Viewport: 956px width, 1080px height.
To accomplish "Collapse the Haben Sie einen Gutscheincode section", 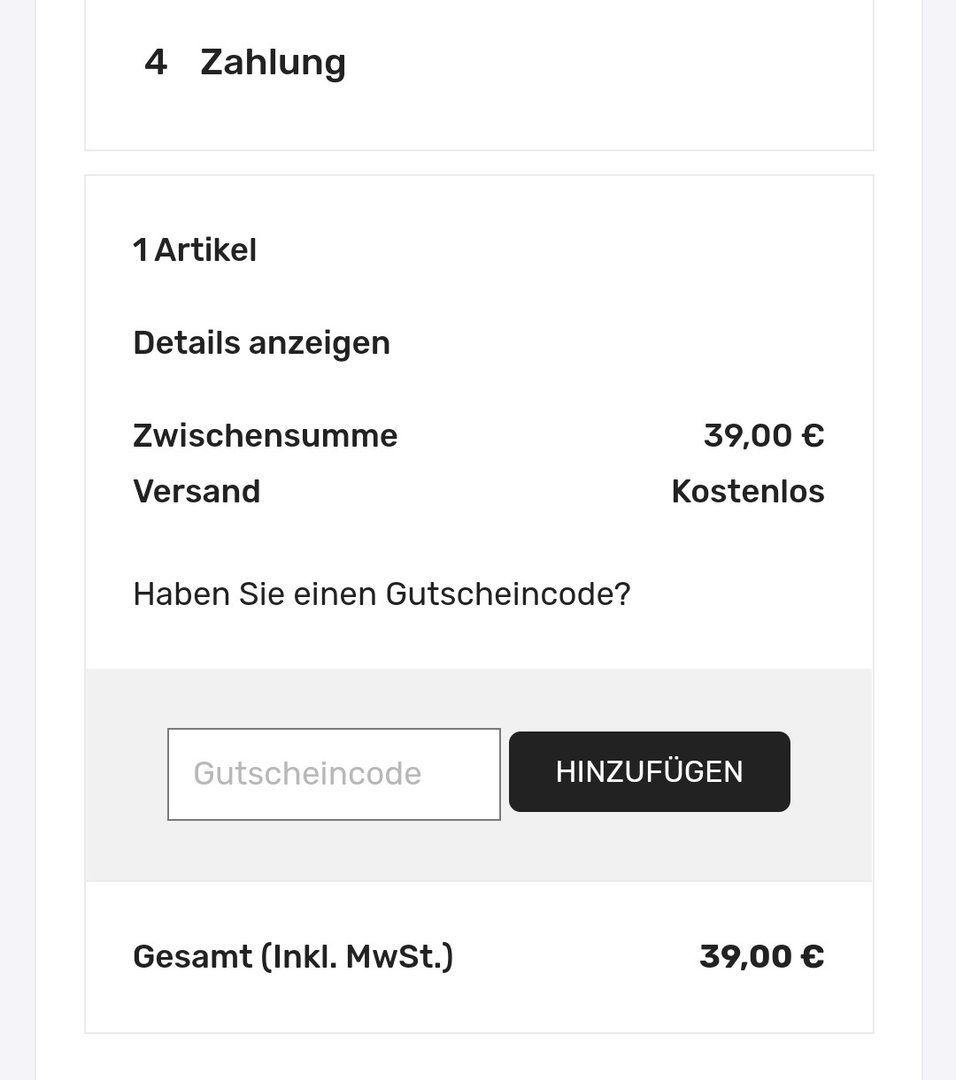I will point(382,594).
